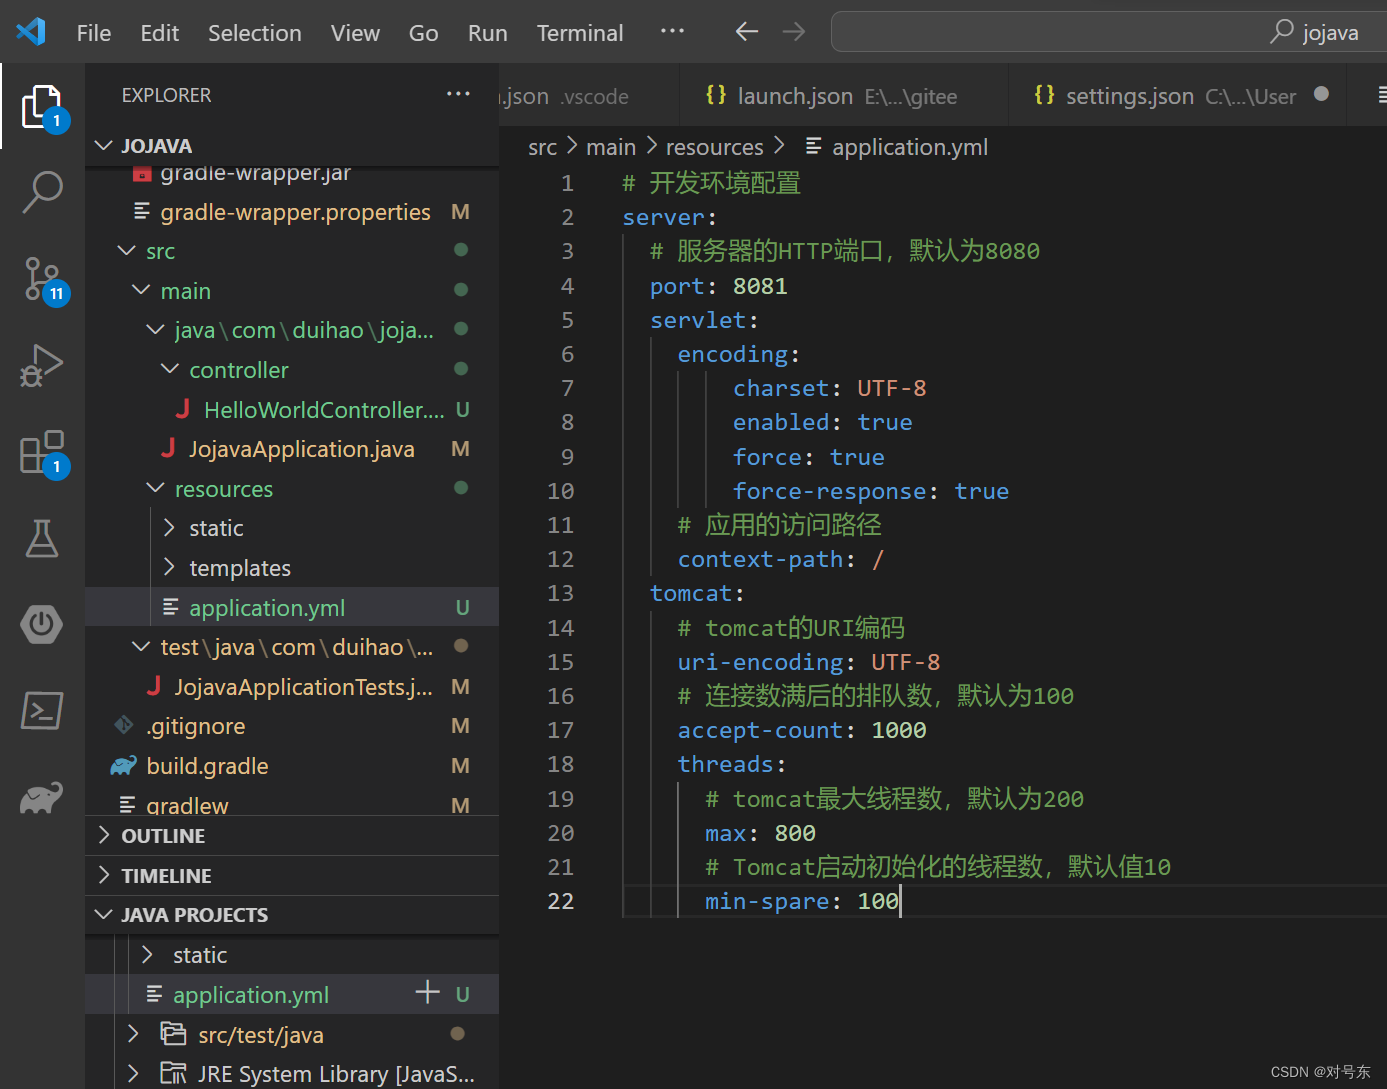
Task: Open the Explorer view in activity bar
Action: 41,107
